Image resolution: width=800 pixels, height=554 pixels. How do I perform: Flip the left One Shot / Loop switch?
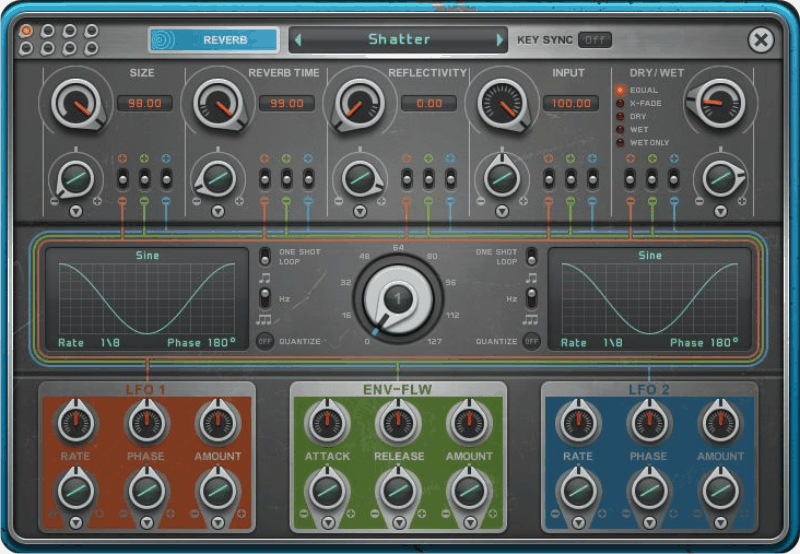[x=265, y=256]
